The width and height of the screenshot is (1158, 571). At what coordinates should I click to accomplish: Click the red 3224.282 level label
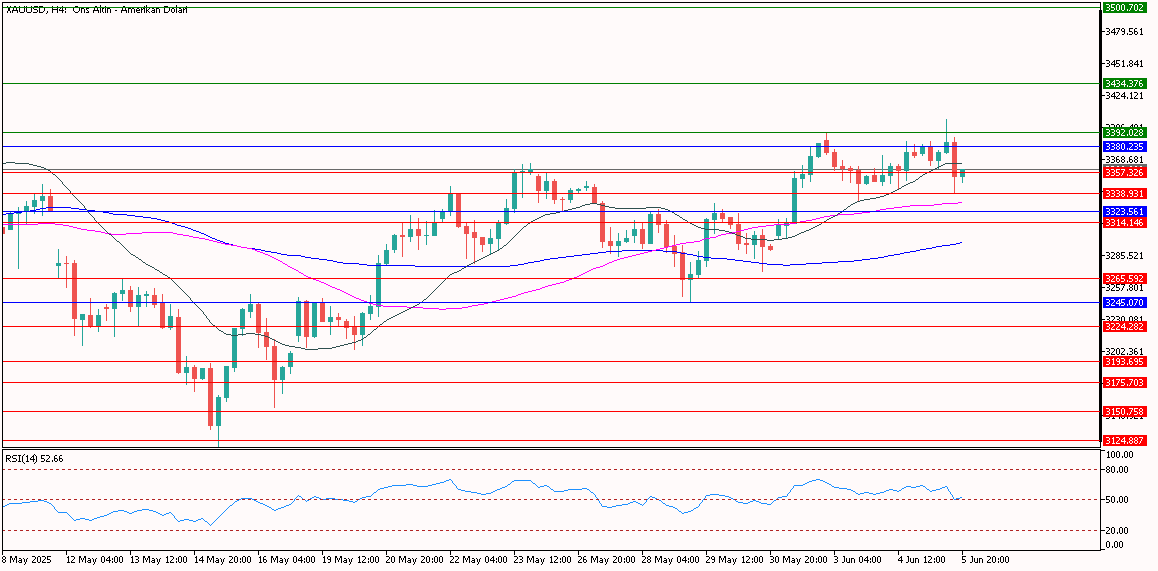[1123, 326]
